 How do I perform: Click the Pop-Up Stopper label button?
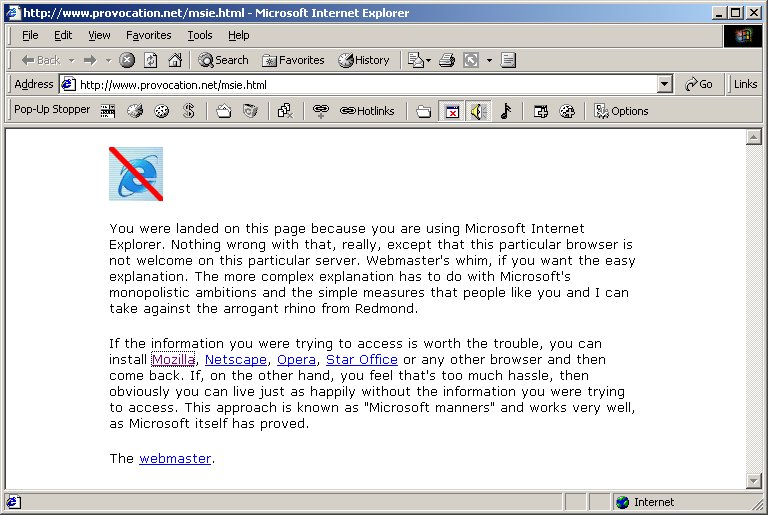tap(52, 110)
